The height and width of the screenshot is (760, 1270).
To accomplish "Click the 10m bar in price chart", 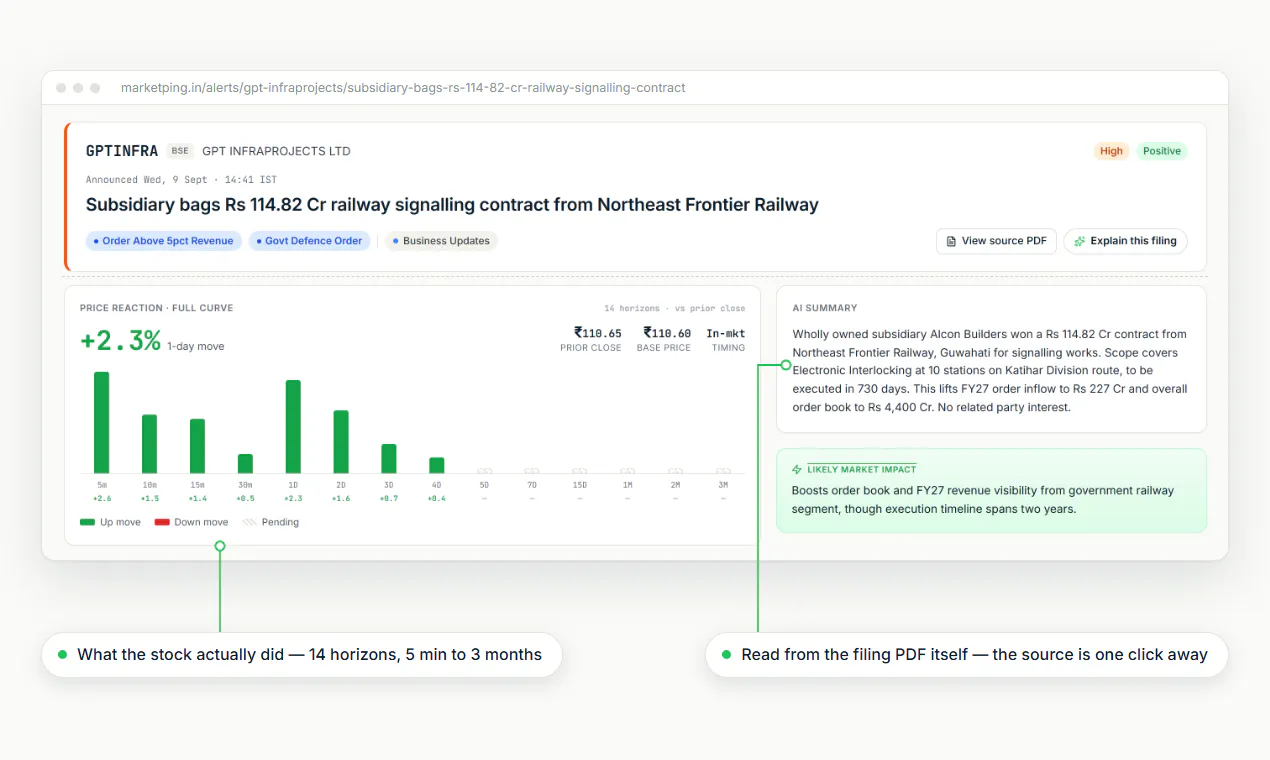I will pyautogui.click(x=149, y=444).
